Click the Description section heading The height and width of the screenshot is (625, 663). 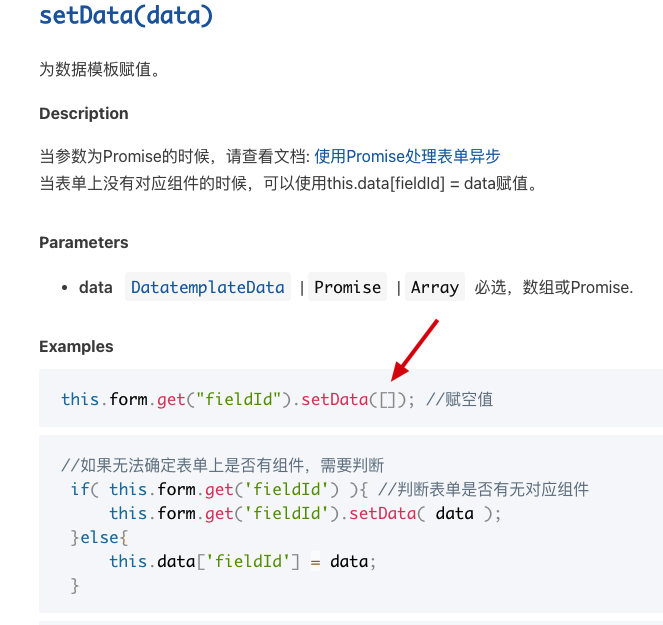pyautogui.click(x=84, y=114)
